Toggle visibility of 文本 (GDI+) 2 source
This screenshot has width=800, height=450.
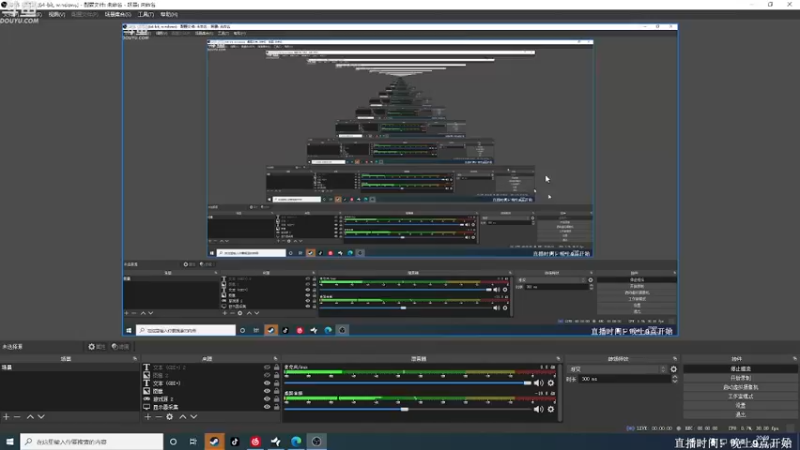point(267,367)
